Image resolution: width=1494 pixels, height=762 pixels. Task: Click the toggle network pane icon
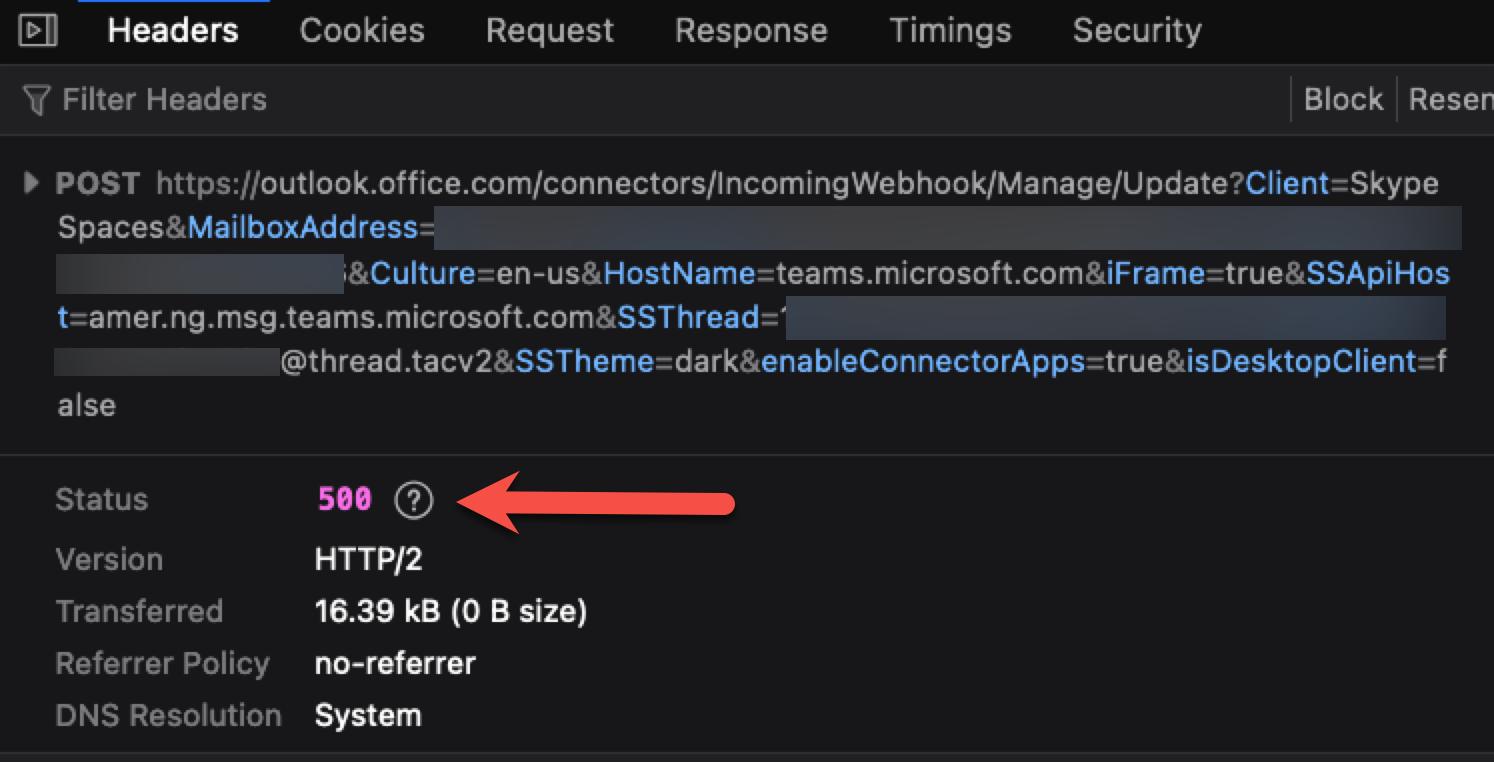(x=37, y=30)
